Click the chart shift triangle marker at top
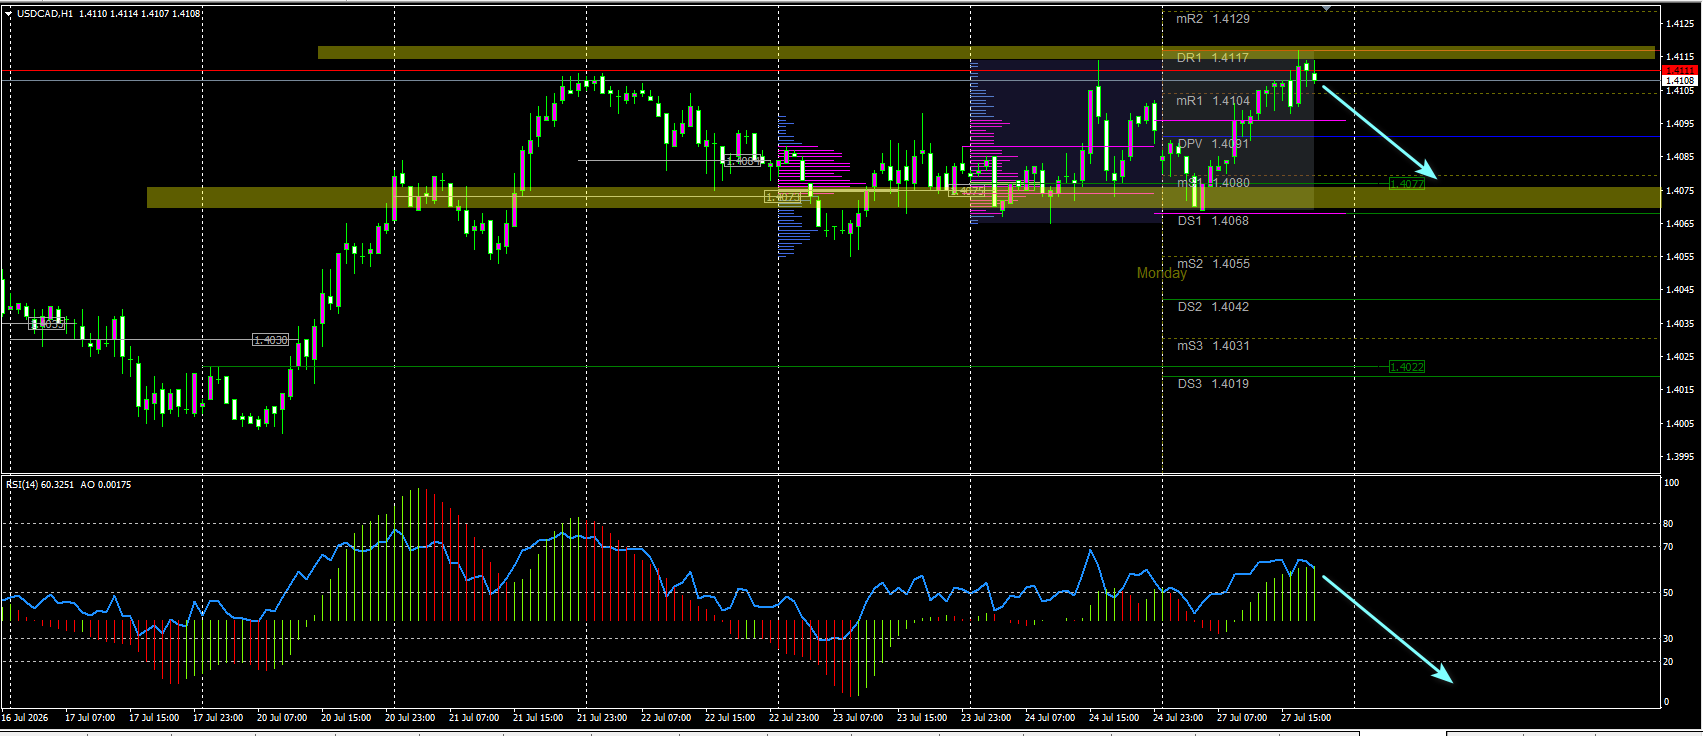The height and width of the screenshot is (736, 1703). click(1326, 8)
